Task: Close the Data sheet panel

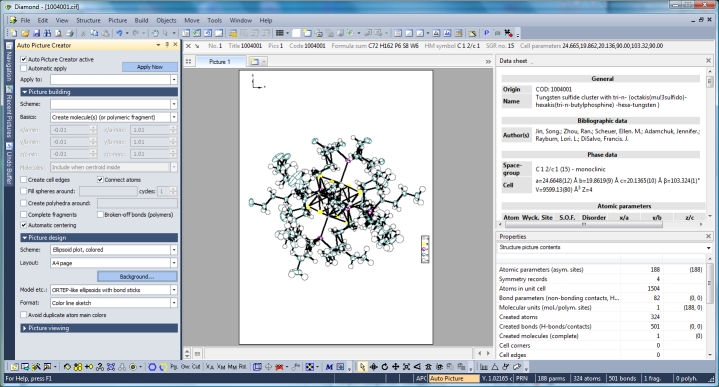Action: coord(709,61)
